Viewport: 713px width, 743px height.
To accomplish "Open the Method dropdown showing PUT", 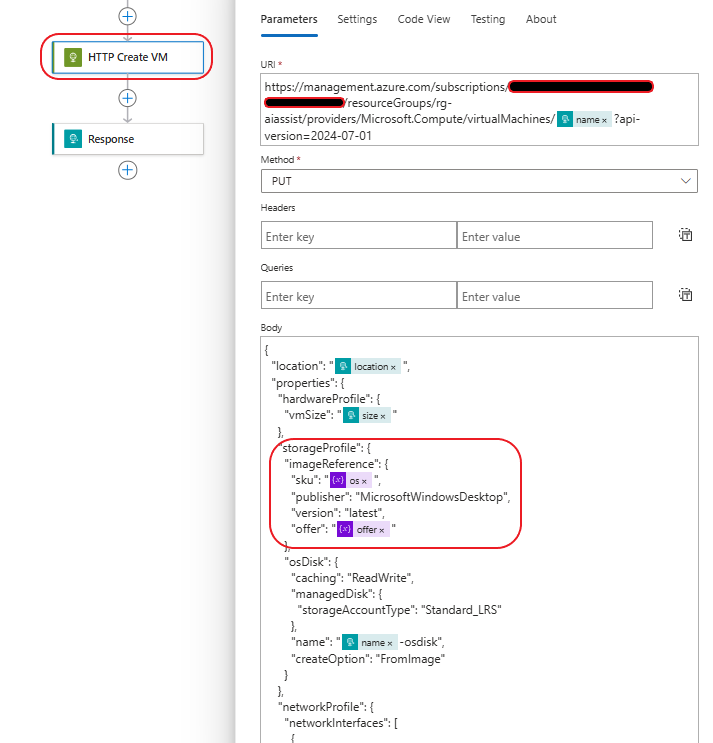I will click(479, 181).
